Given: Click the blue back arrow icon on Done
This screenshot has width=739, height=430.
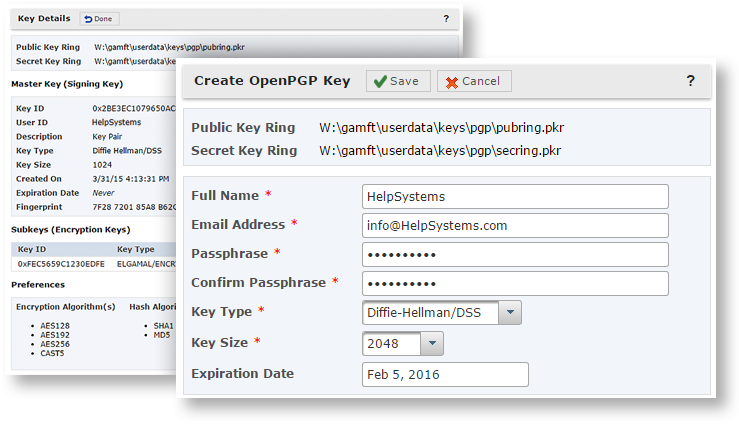Looking at the screenshot, I should [x=88, y=19].
